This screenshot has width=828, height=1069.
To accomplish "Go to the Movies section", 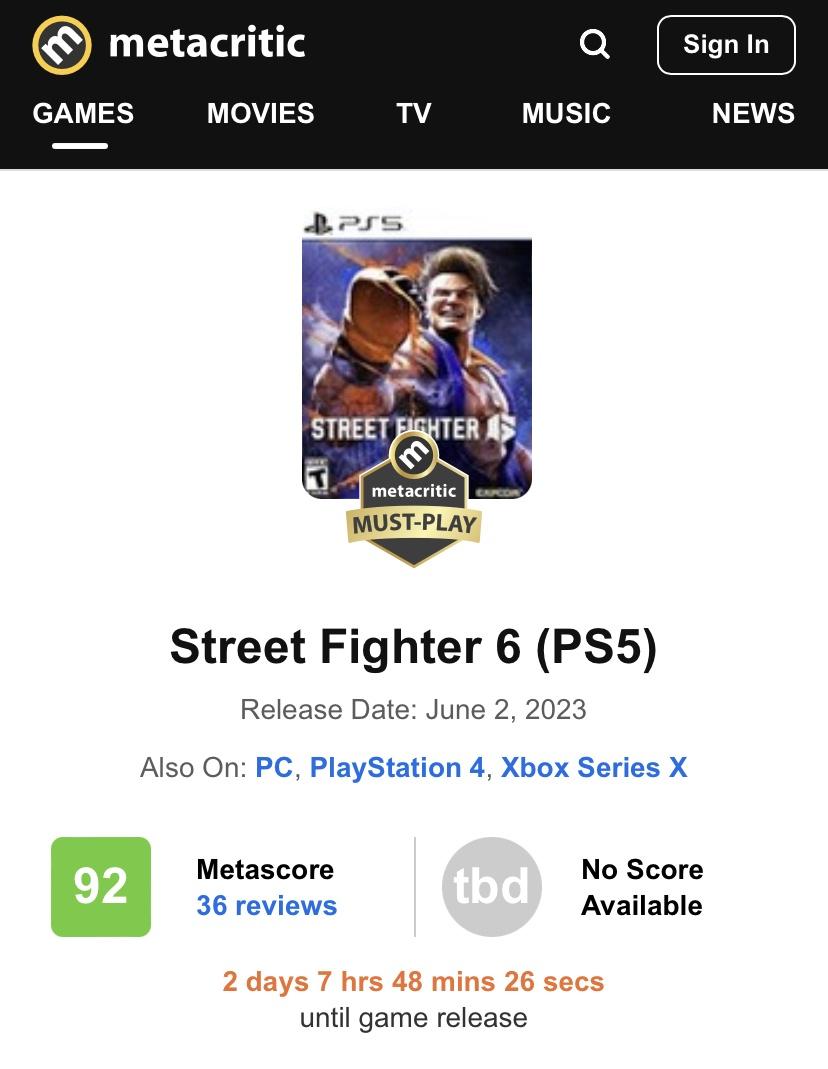I will (x=260, y=113).
